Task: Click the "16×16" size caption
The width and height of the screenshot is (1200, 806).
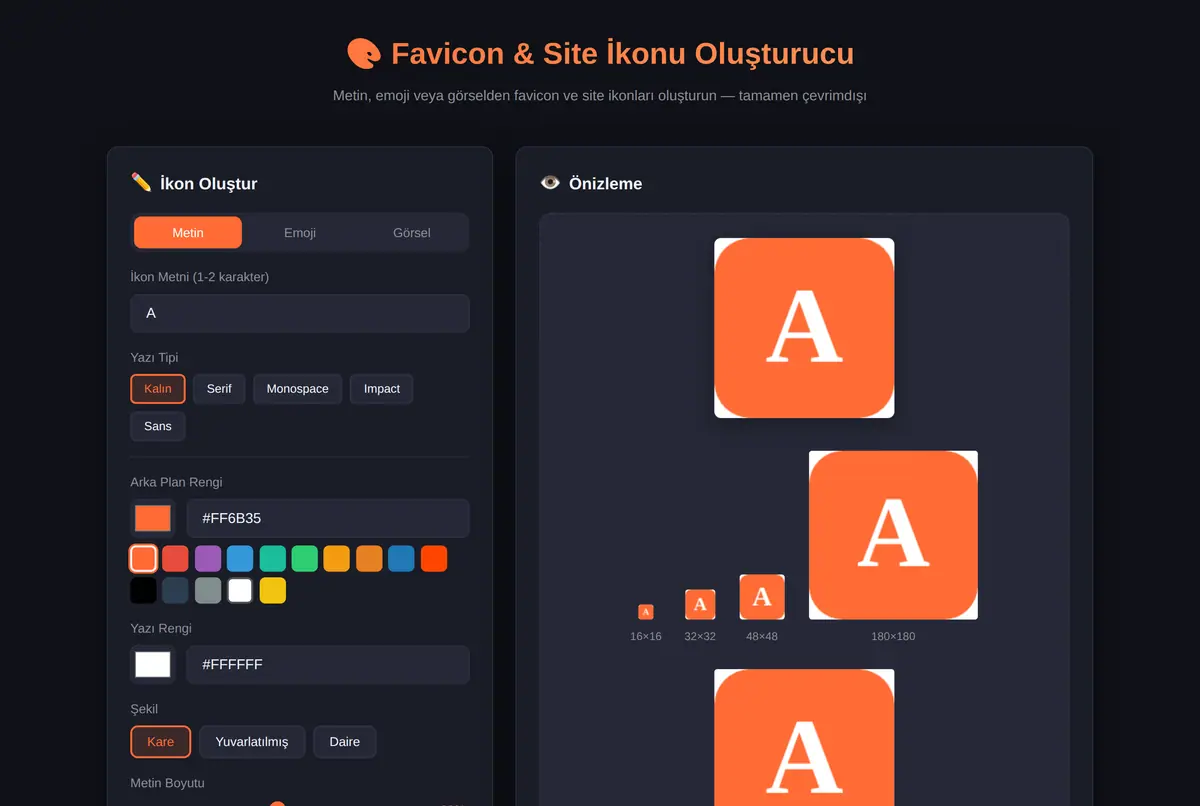Action: [x=646, y=636]
